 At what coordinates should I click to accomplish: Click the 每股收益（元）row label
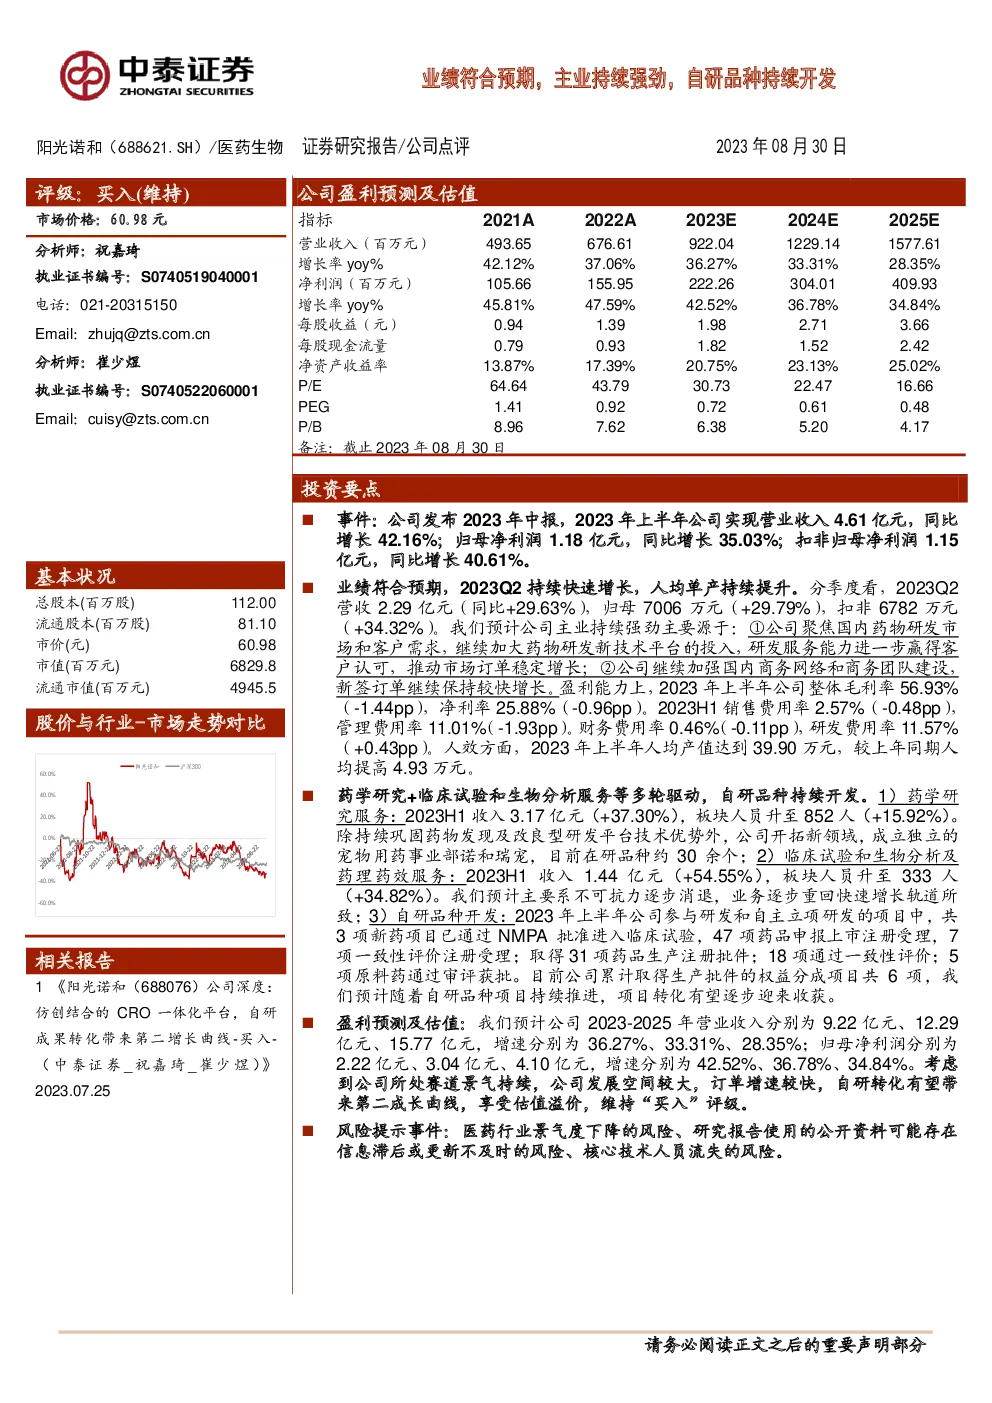(350, 325)
